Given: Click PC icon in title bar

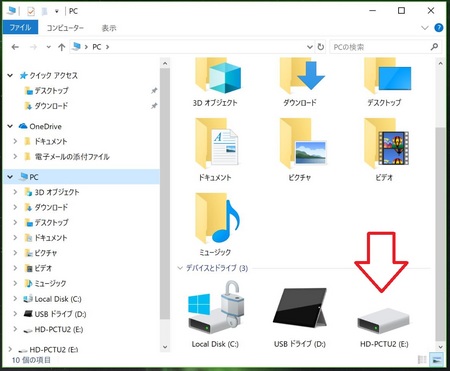Looking at the screenshot, I should click(x=12, y=11).
